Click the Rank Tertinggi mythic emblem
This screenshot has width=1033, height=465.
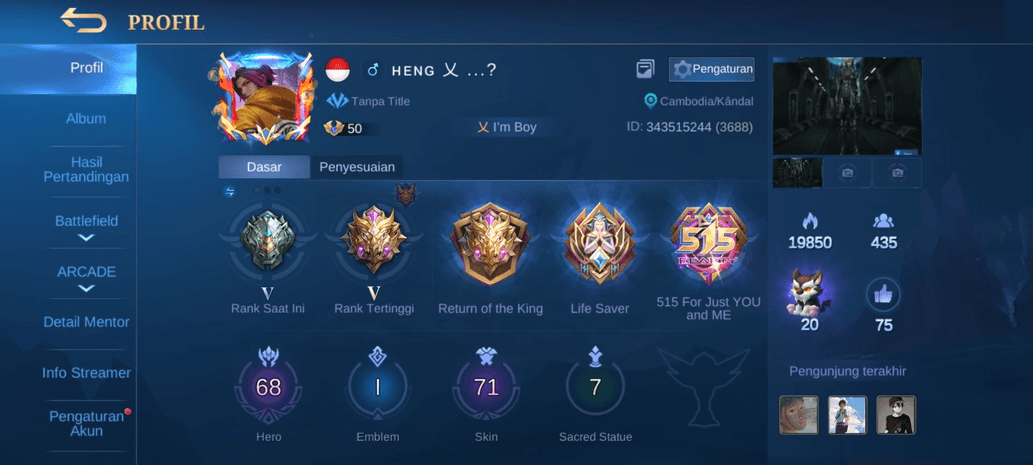click(x=375, y=238)
